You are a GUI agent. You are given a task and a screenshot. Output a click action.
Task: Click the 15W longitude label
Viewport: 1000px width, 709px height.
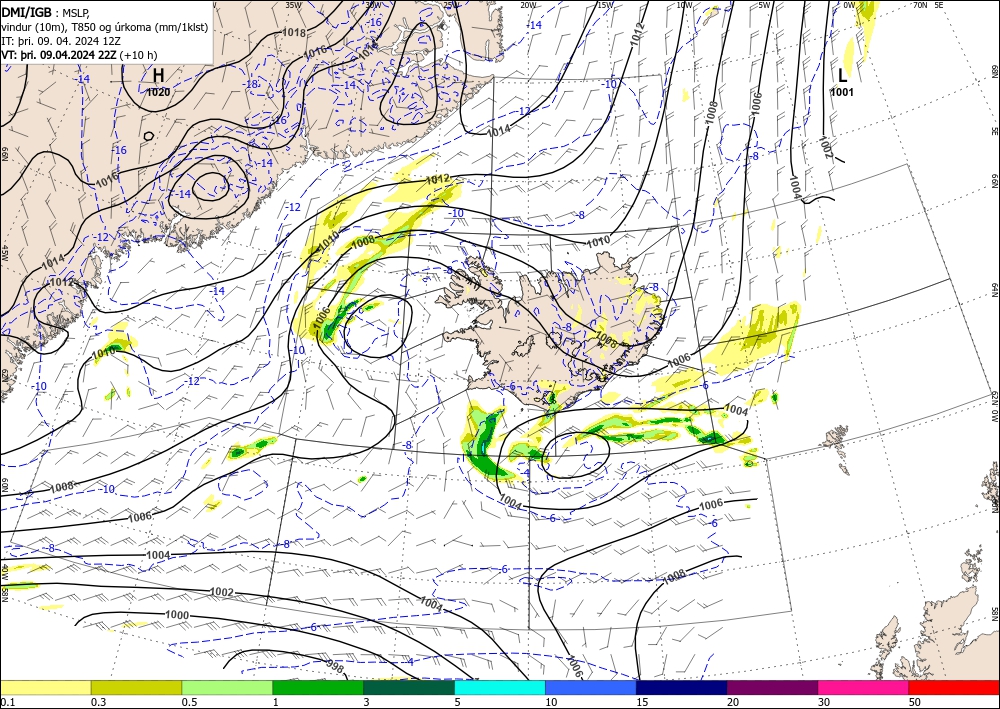tap(606, 5)
